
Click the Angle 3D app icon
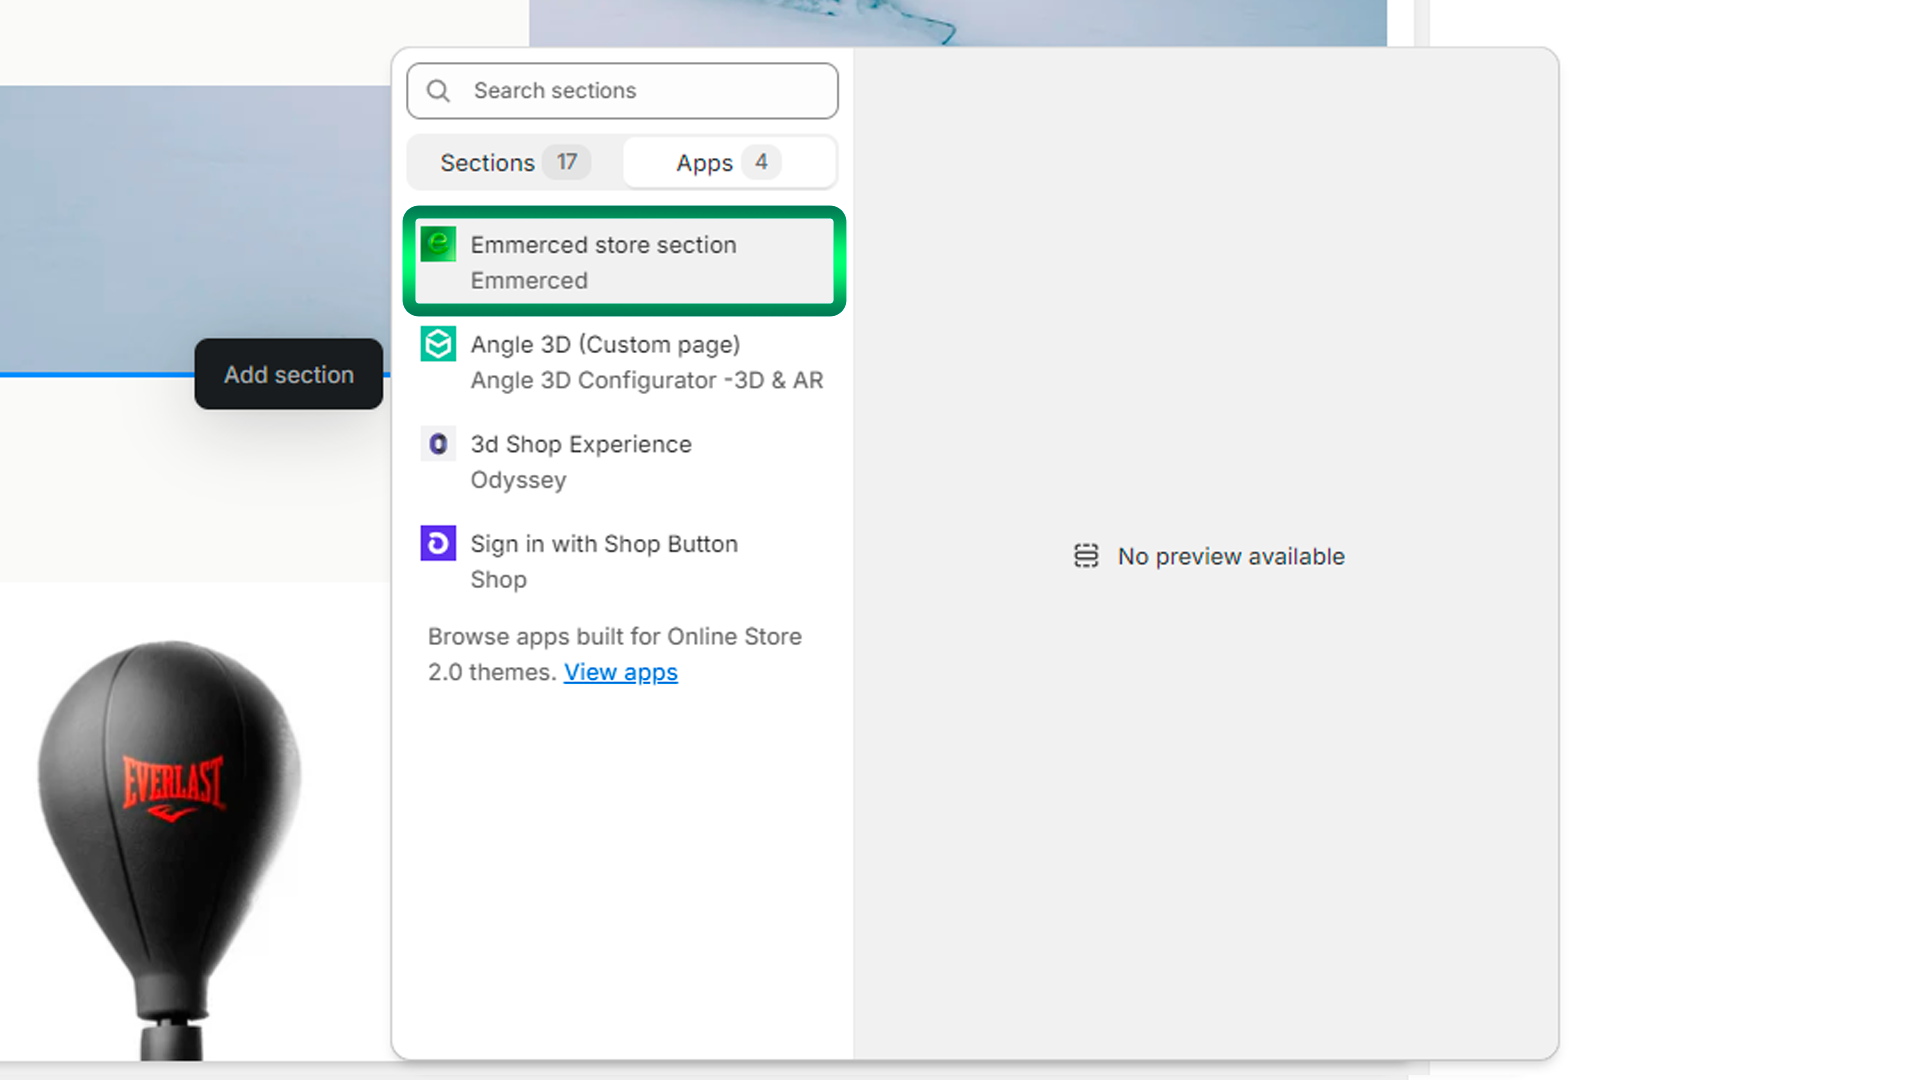tap(438, 344)
